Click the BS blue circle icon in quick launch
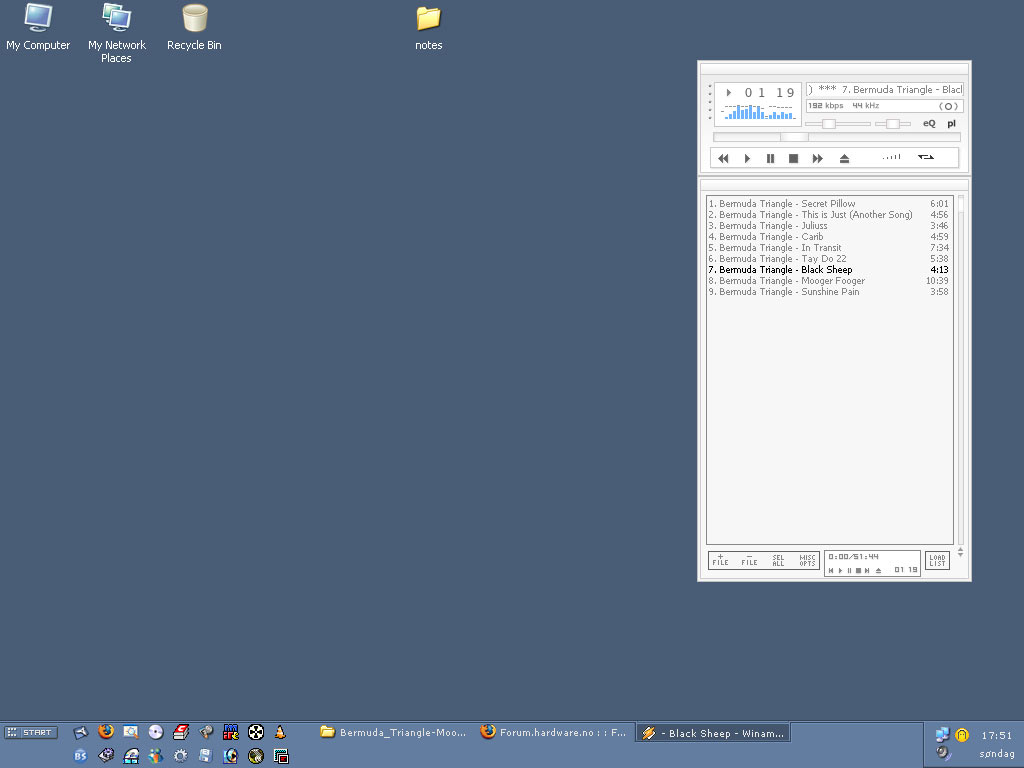 click(x=80, y=756)
